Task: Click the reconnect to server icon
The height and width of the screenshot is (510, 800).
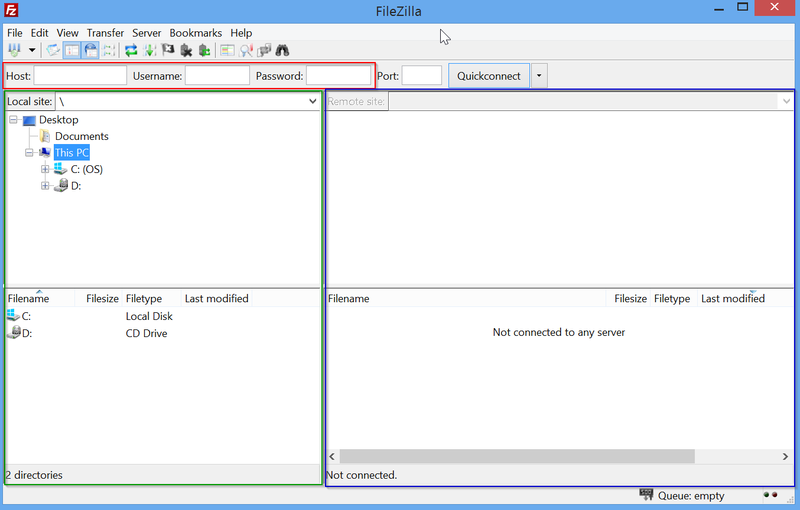Action: click(204, 50)
